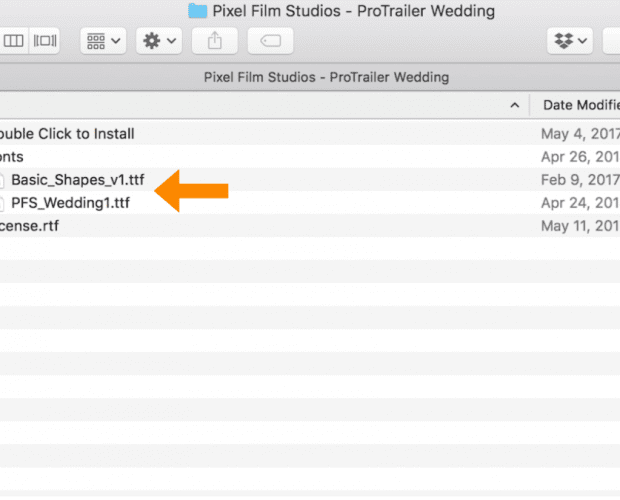
Task: Open the gear Action menu
Action: 159,41
